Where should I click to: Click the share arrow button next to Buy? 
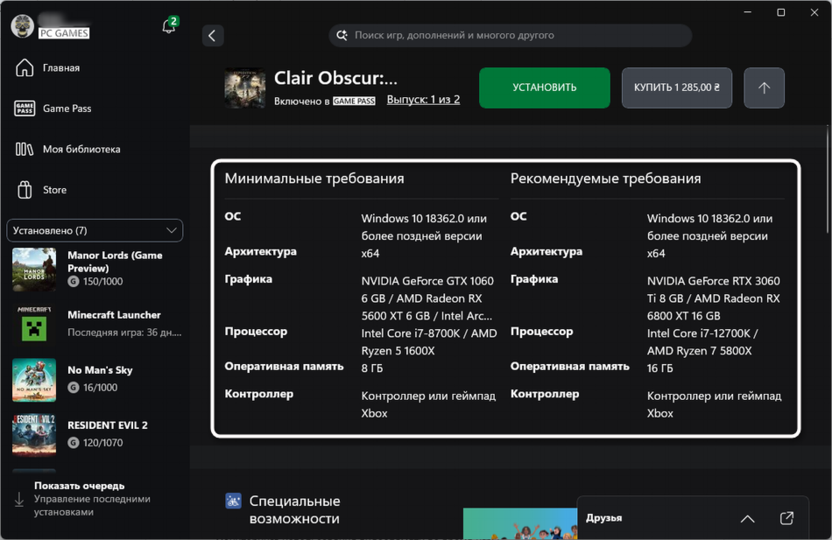point(764,88)
